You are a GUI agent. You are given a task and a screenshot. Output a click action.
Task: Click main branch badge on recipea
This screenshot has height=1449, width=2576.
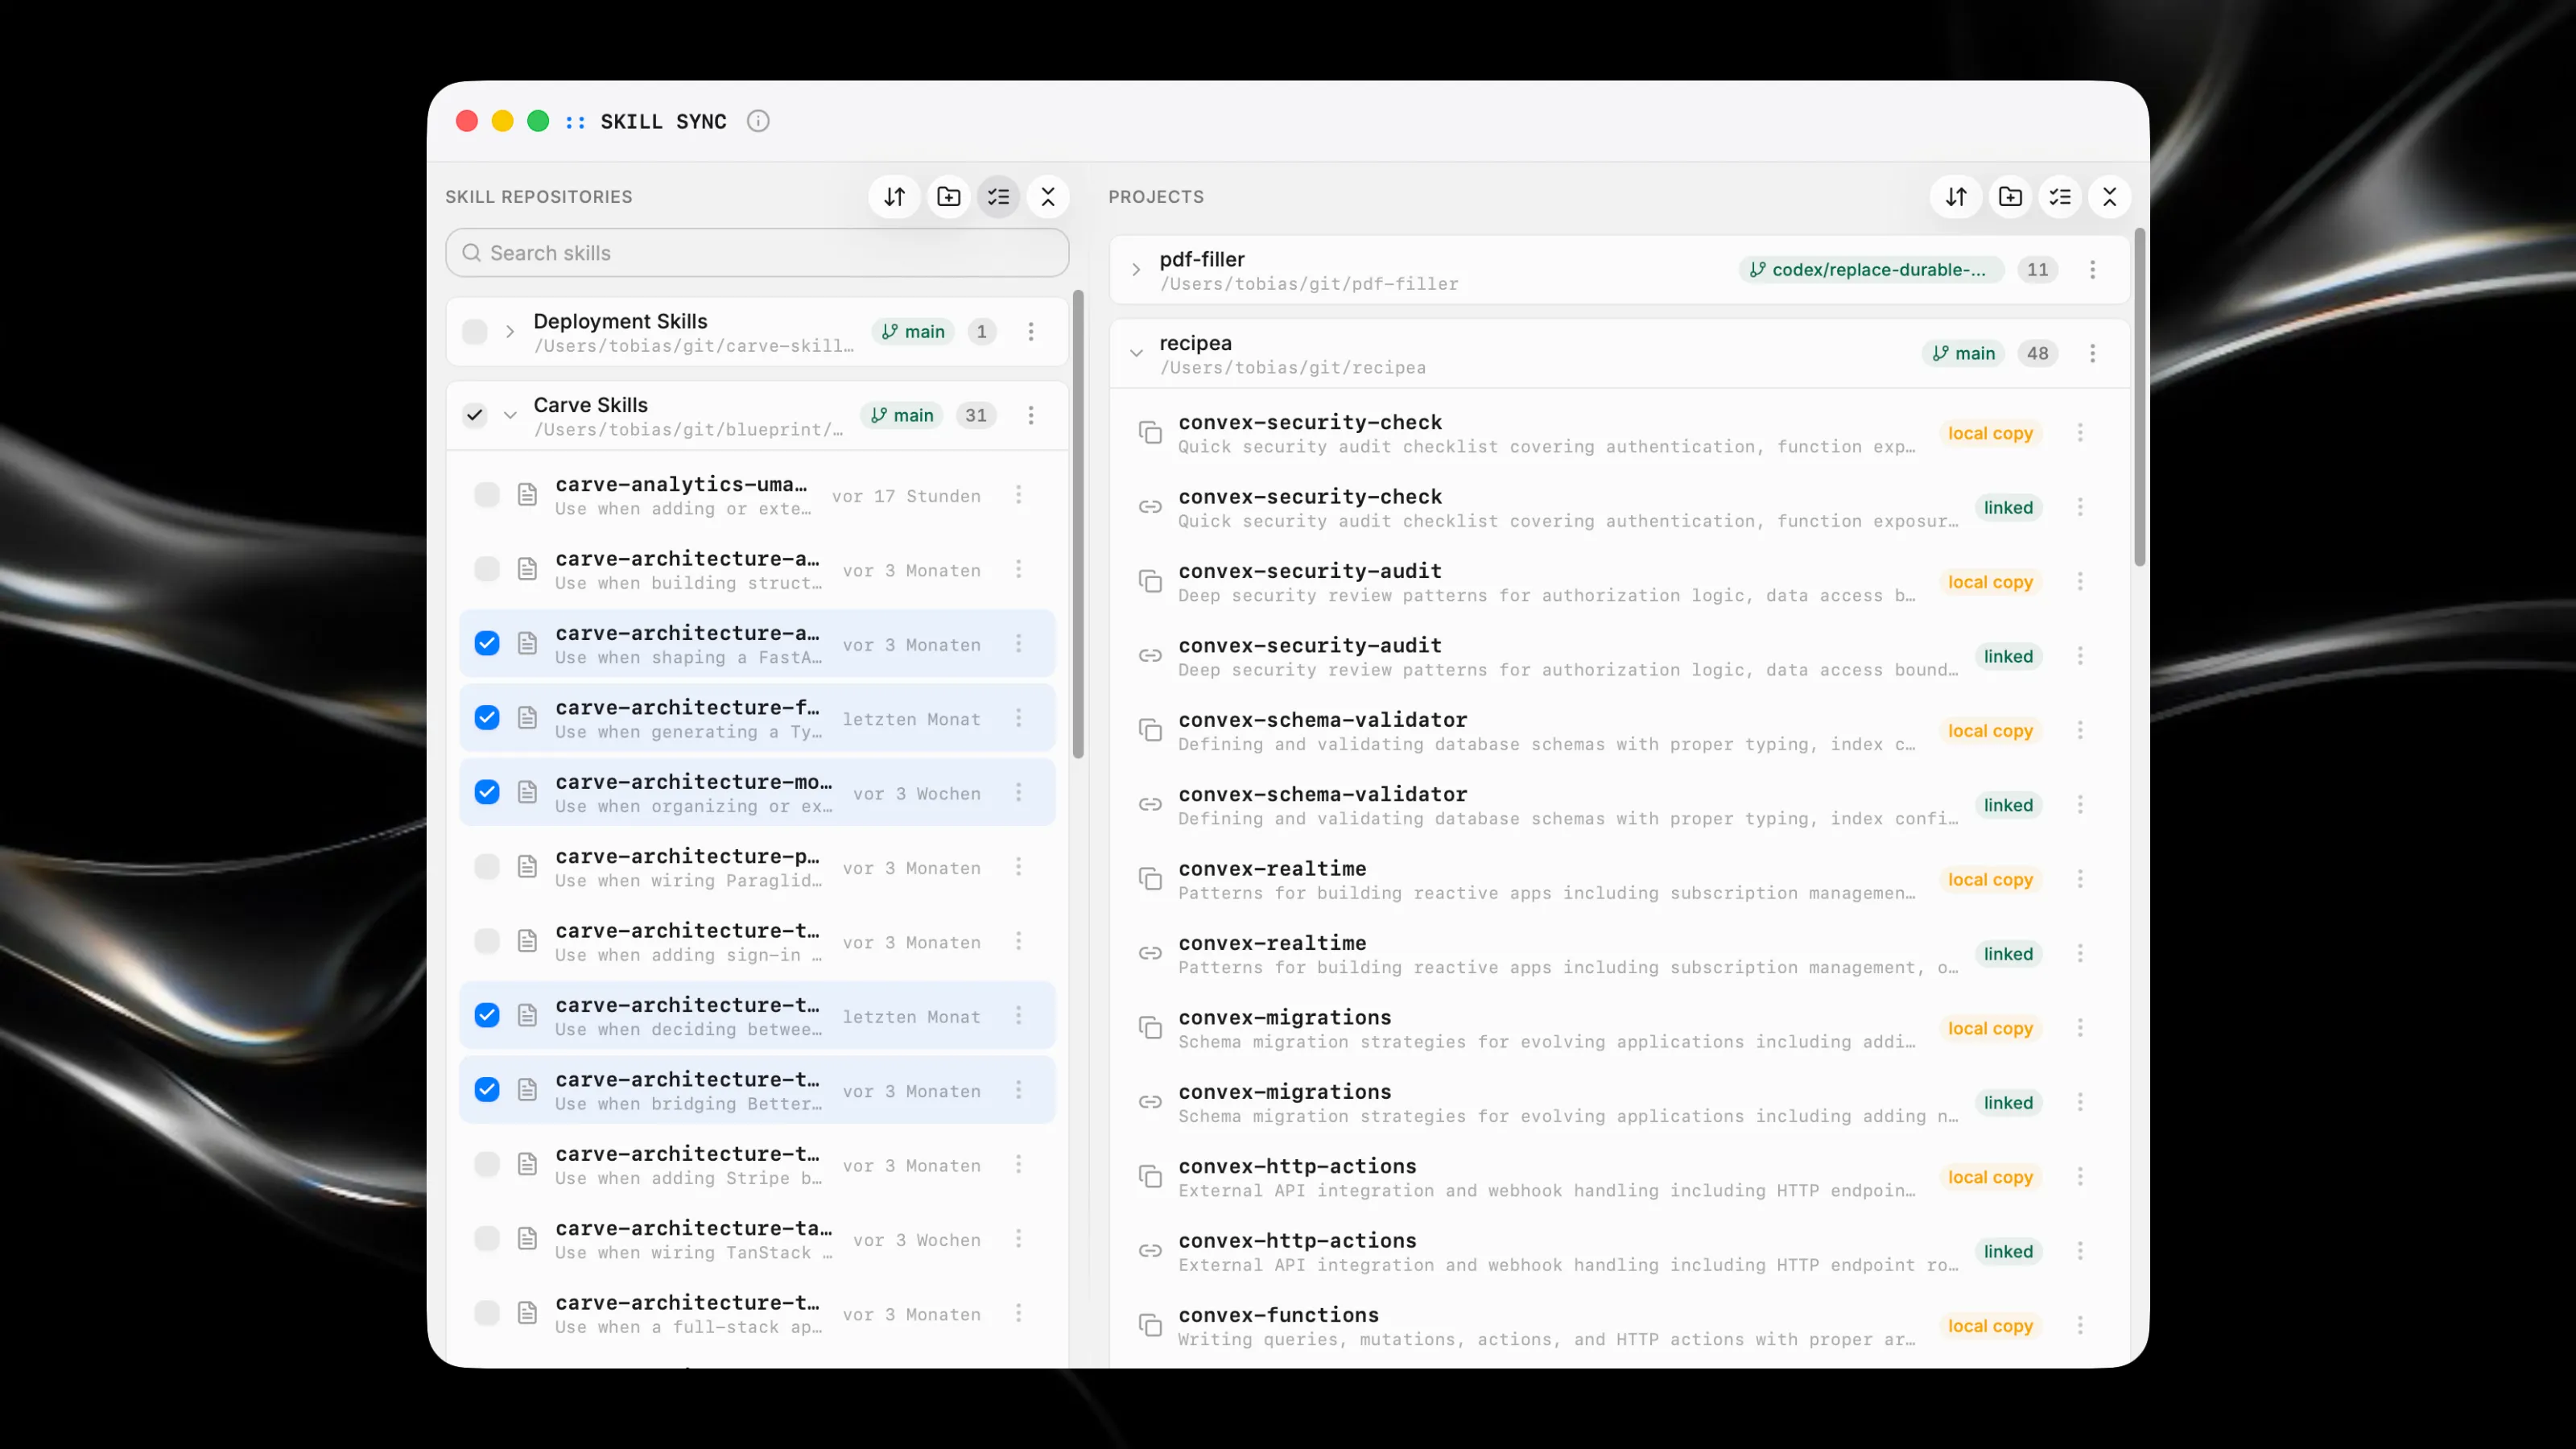(x=1963, y=353)
